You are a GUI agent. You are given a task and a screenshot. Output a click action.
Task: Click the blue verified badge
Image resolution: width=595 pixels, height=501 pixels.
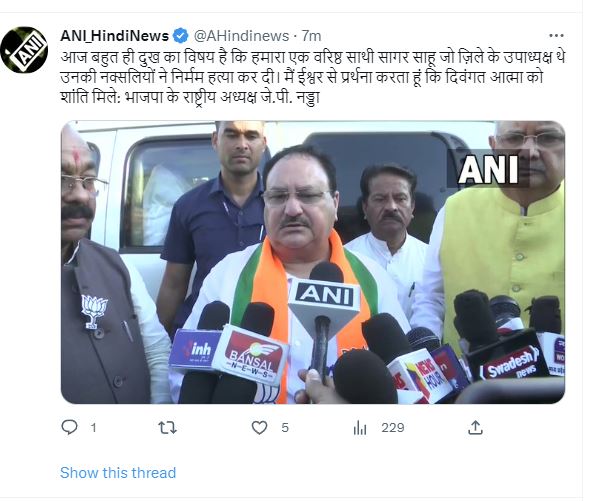point(181,36)
